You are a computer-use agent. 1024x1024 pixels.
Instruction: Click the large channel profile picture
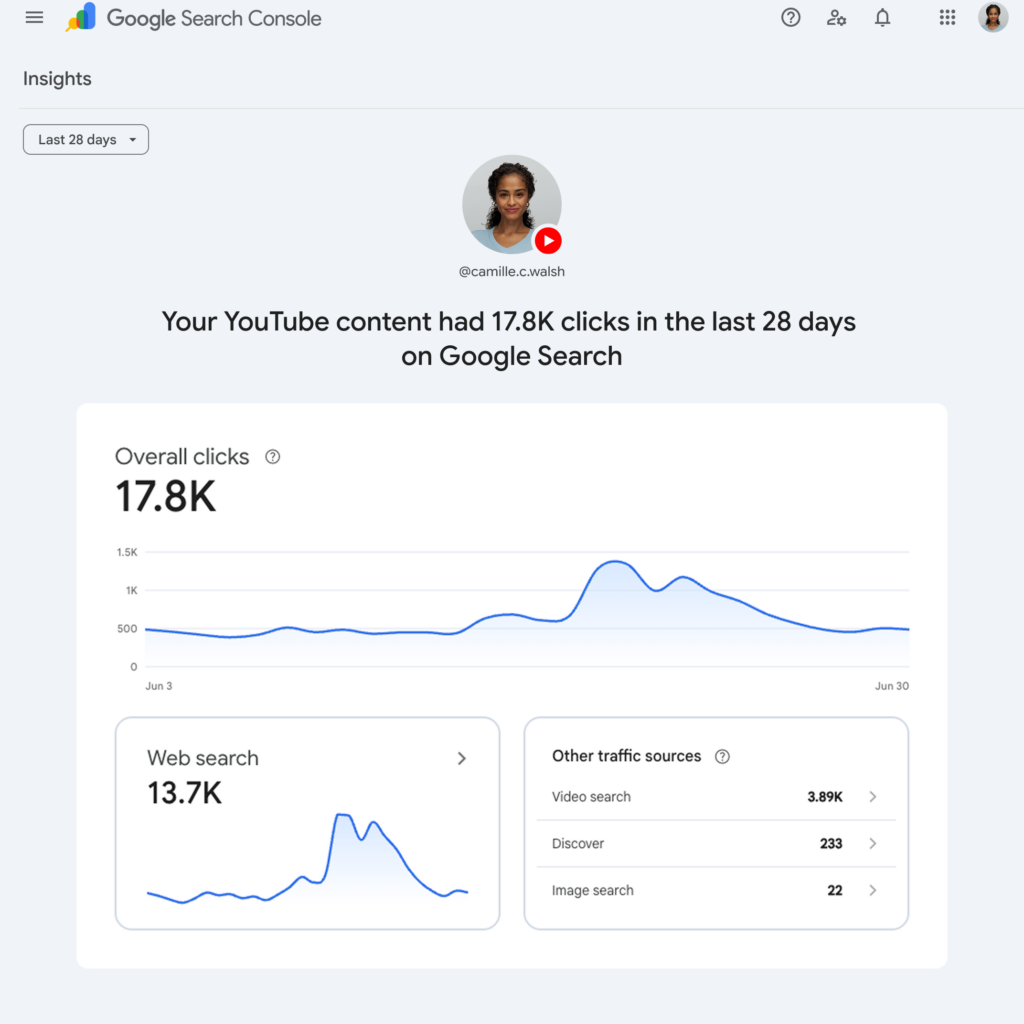click(511, 204)
